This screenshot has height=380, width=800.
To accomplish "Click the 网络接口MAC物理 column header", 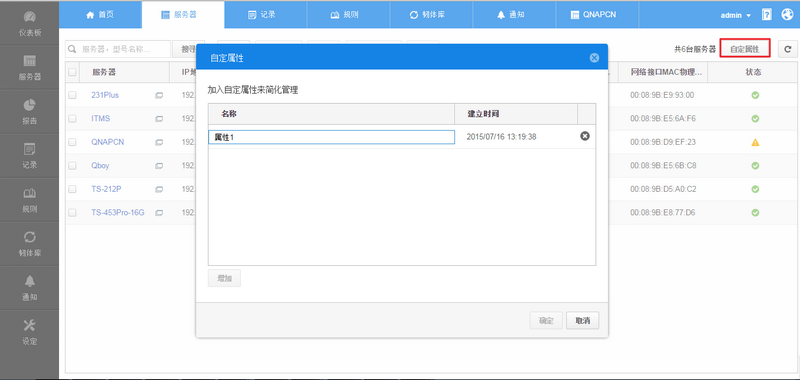I will coord(663,72).
